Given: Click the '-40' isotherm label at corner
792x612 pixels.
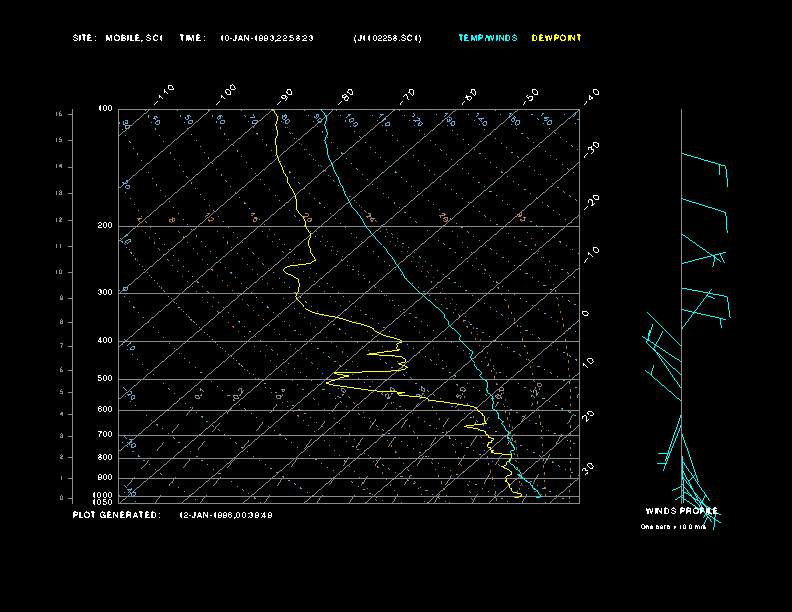Looking at the screenshot, I should coord(591,96).
